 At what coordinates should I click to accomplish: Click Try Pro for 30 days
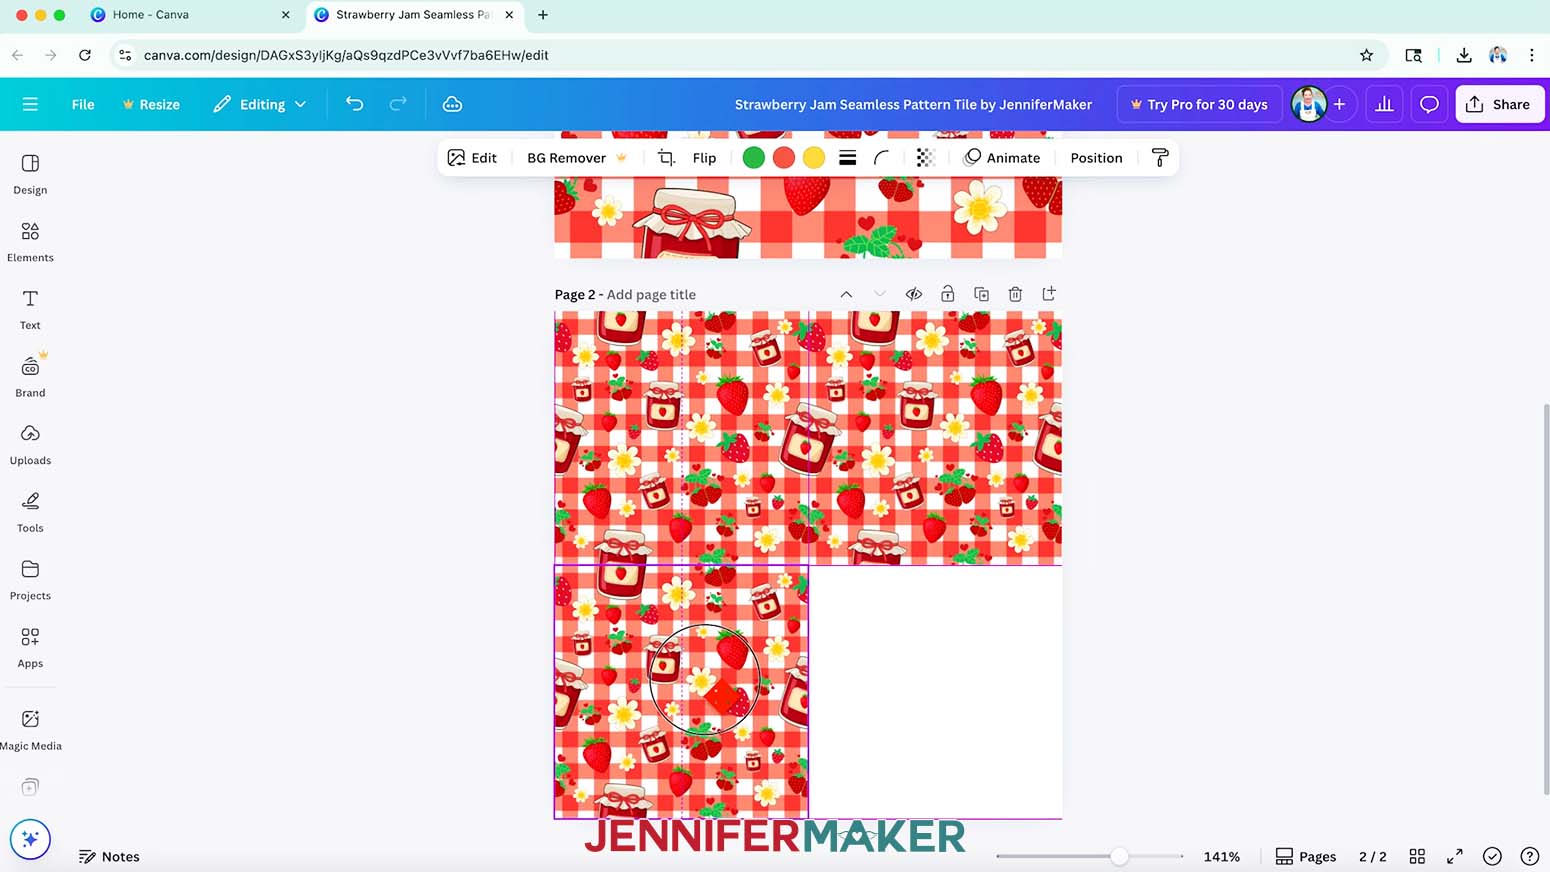pyautogui.click(x=1199, y=104)
